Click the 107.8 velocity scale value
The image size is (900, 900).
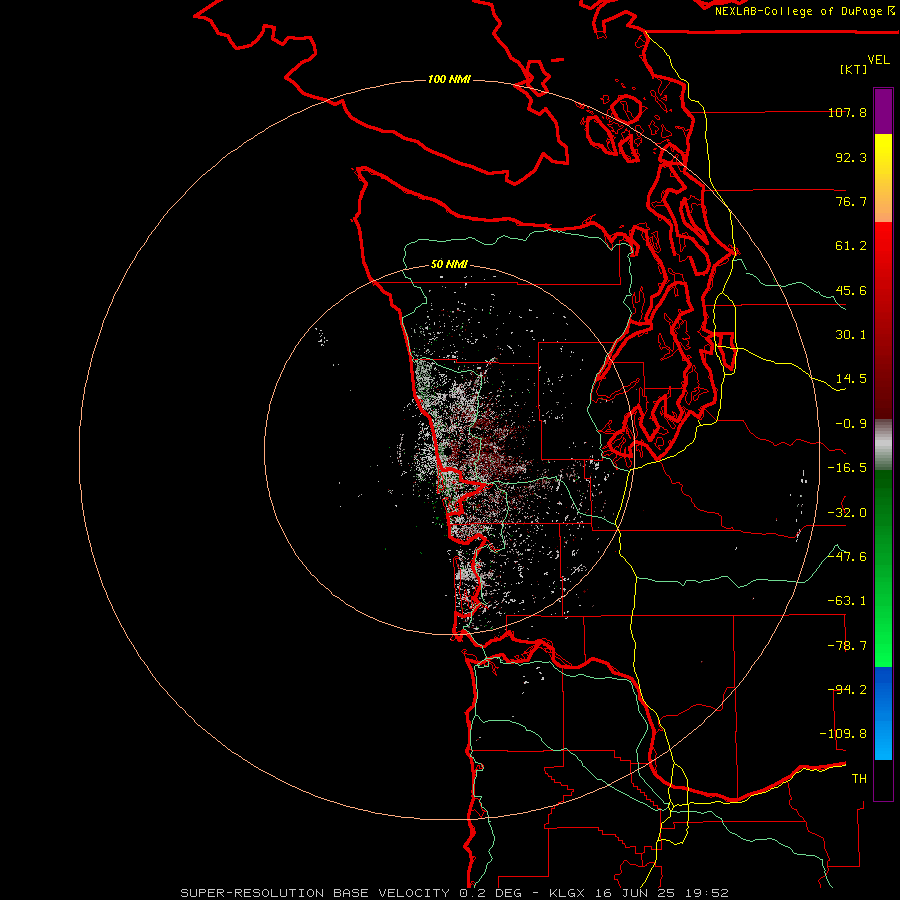coord(847,112)
